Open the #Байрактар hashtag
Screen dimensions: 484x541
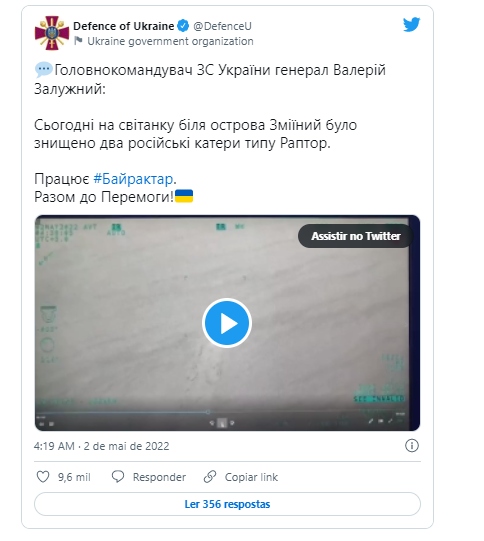coord(133,179)
